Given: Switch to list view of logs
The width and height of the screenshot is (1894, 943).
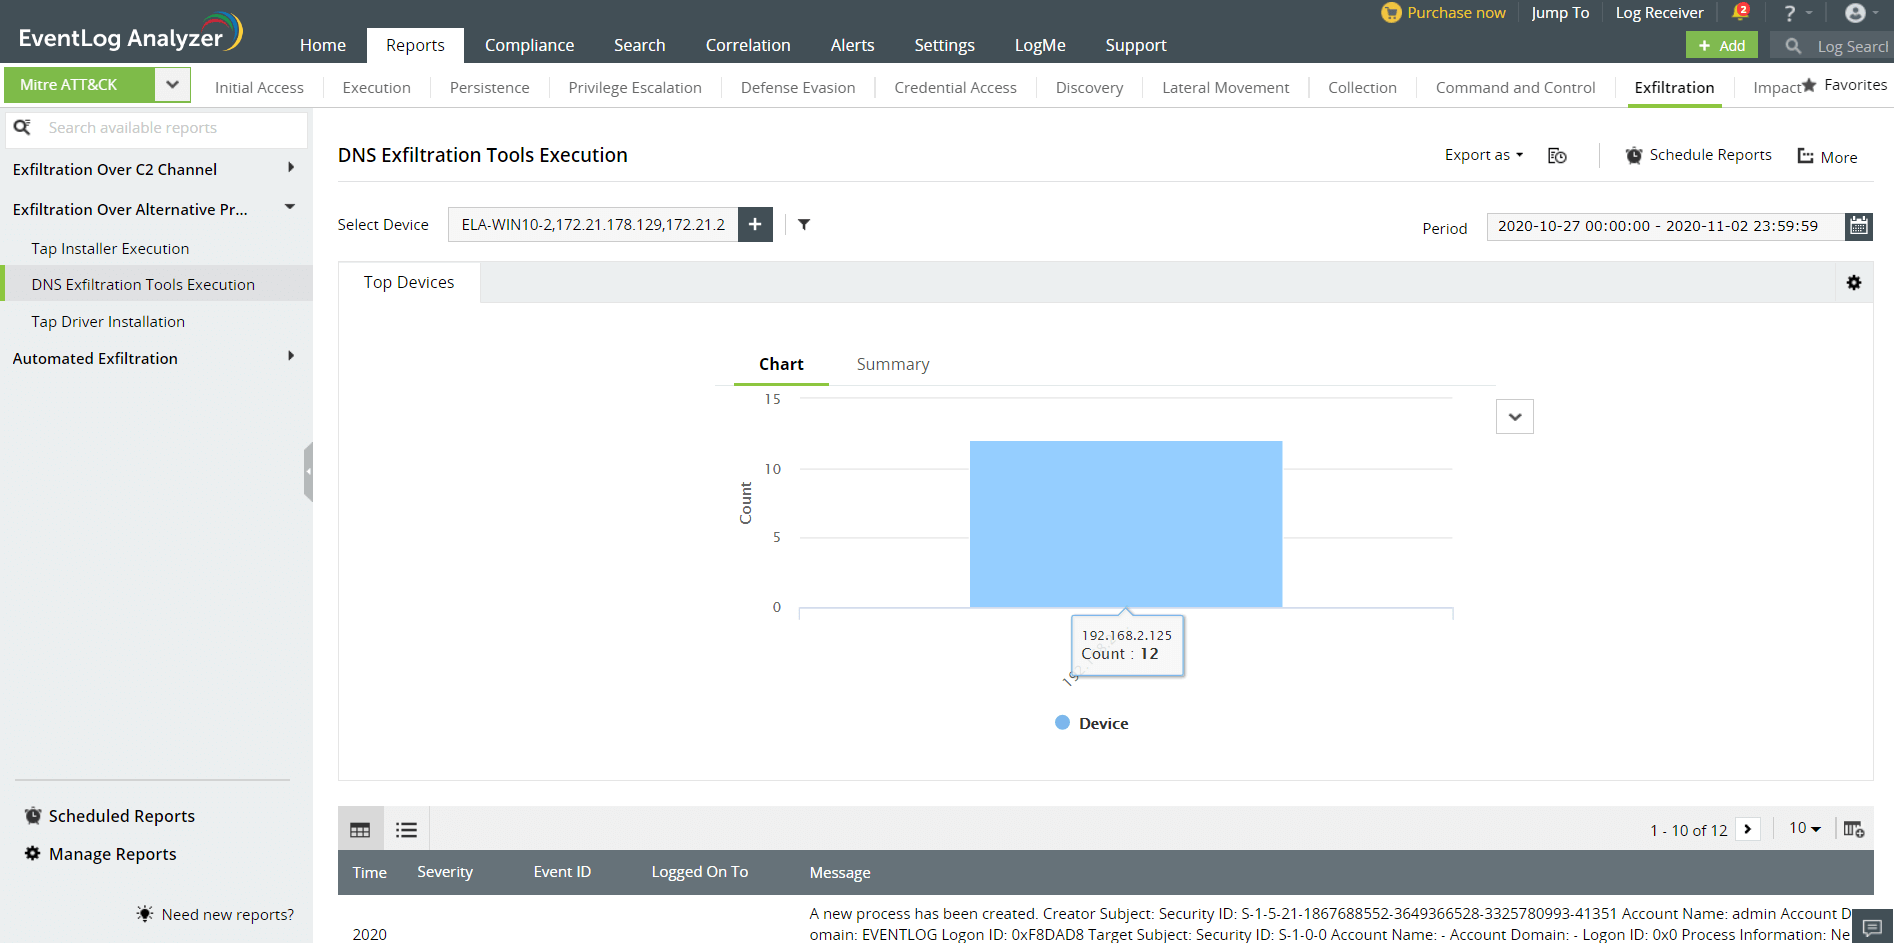Looking at the screenshot, I should [406, 829].
